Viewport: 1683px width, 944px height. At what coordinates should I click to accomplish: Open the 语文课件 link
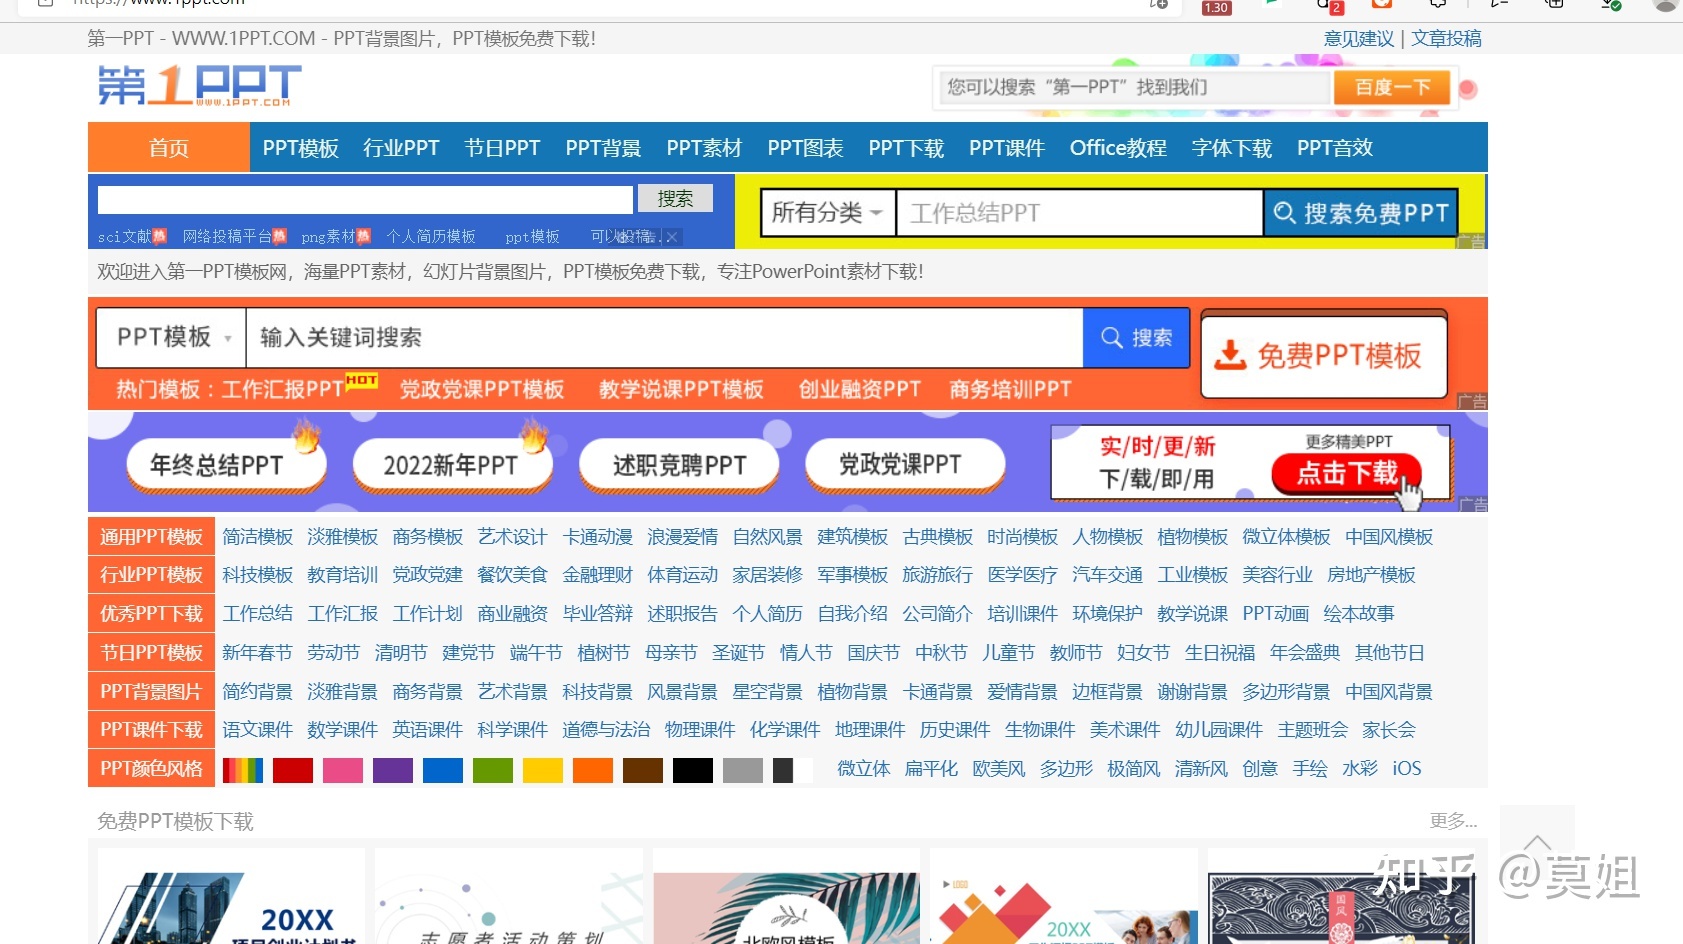coord(258,729)
